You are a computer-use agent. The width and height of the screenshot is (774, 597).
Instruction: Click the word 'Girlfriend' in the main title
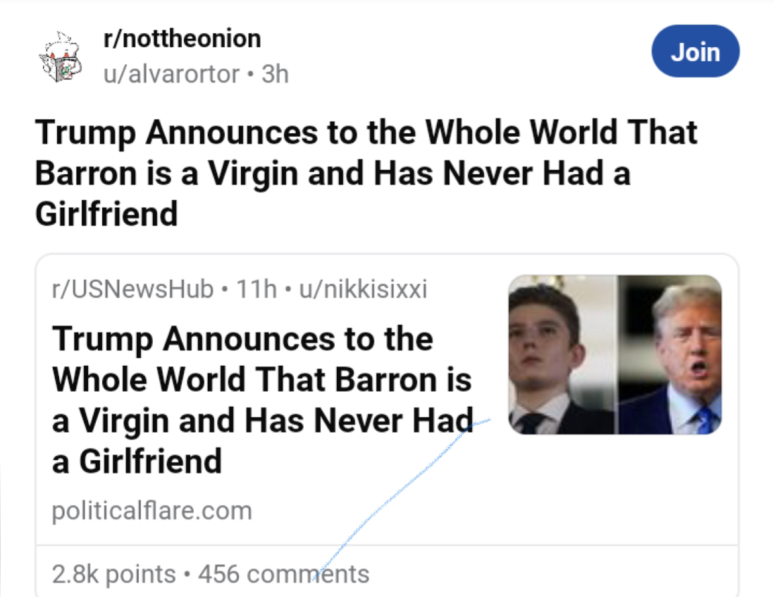click(x=106, y=214)
